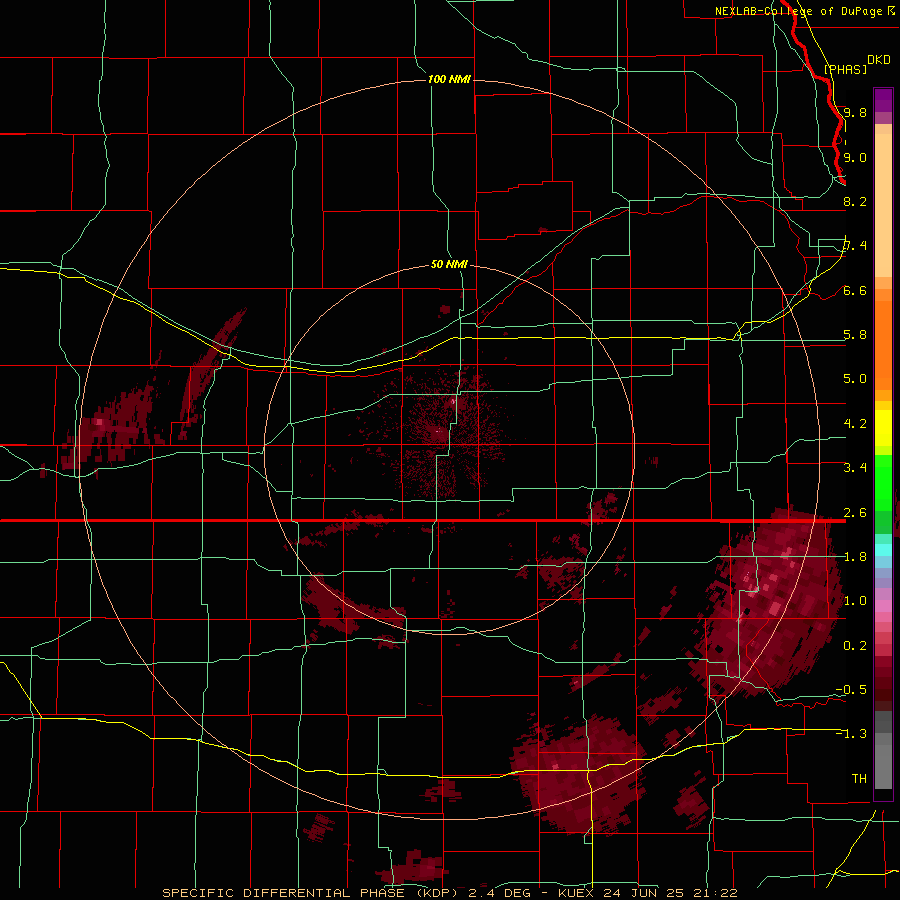Click the 1.8 value on the color scale

[855, 556]
